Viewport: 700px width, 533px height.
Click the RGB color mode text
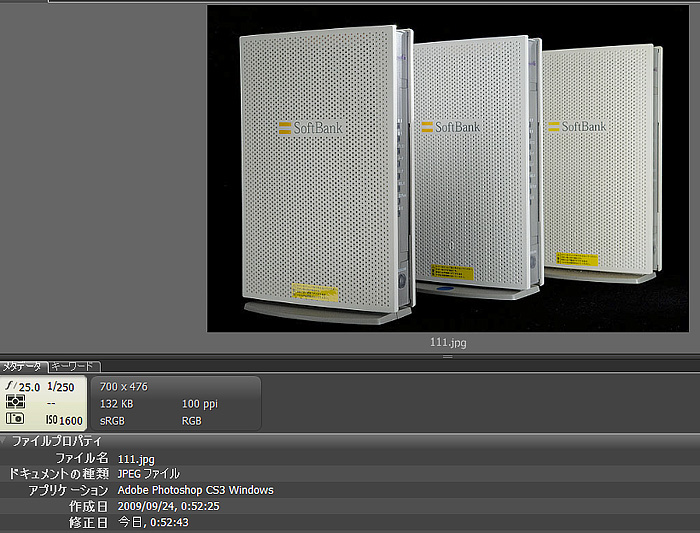(x=192, y=421)
